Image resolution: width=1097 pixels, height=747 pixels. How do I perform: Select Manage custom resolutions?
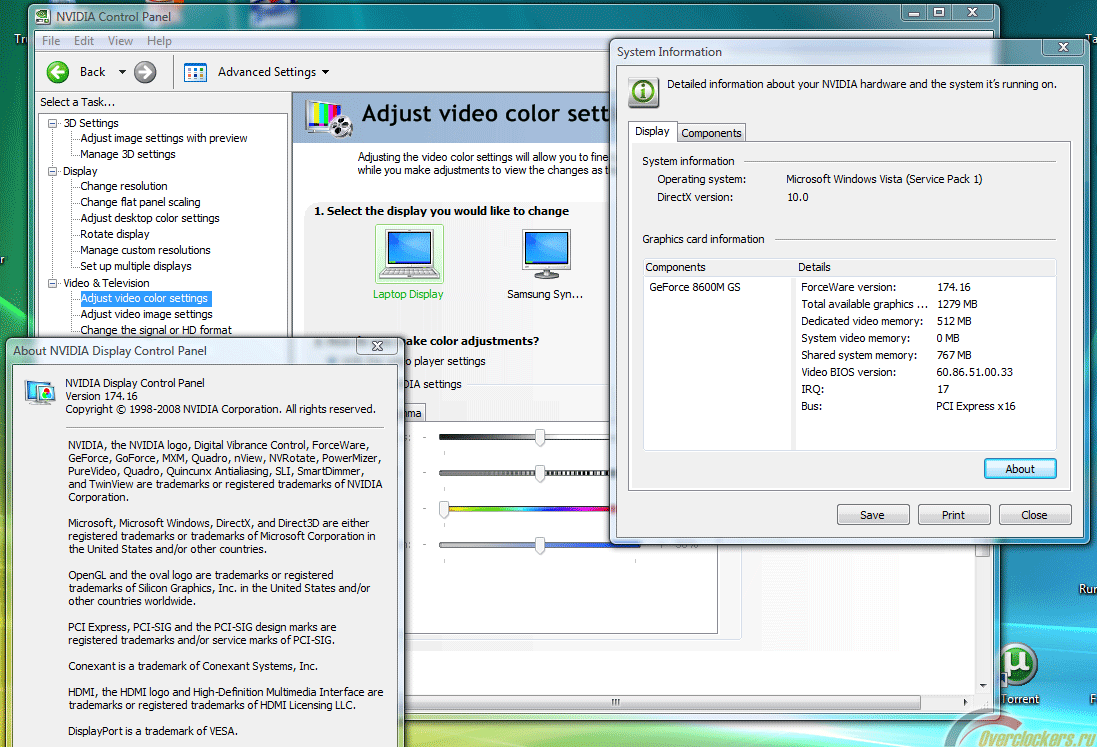[146, 250]
